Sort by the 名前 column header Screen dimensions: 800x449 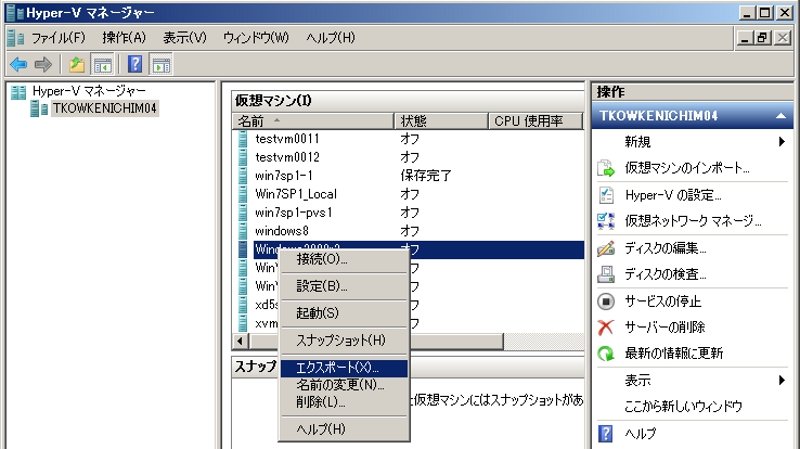313,121
